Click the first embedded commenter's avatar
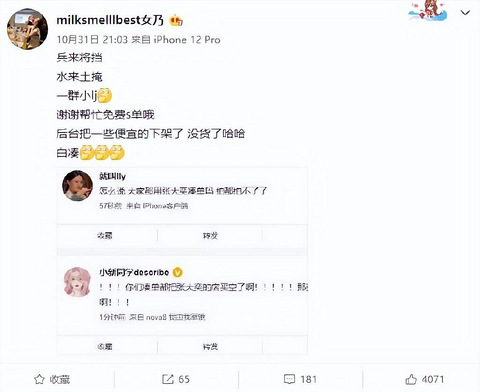This screenshot has height=392, width=480. 77,186
